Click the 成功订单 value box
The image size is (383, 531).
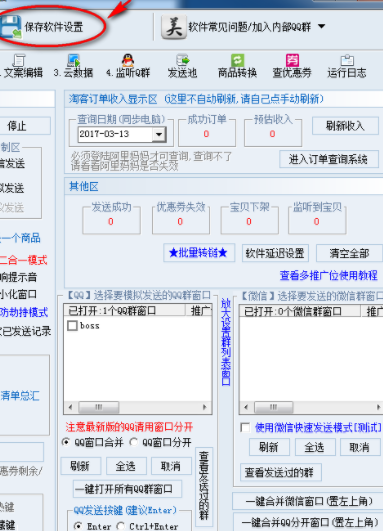pos(207,134)
